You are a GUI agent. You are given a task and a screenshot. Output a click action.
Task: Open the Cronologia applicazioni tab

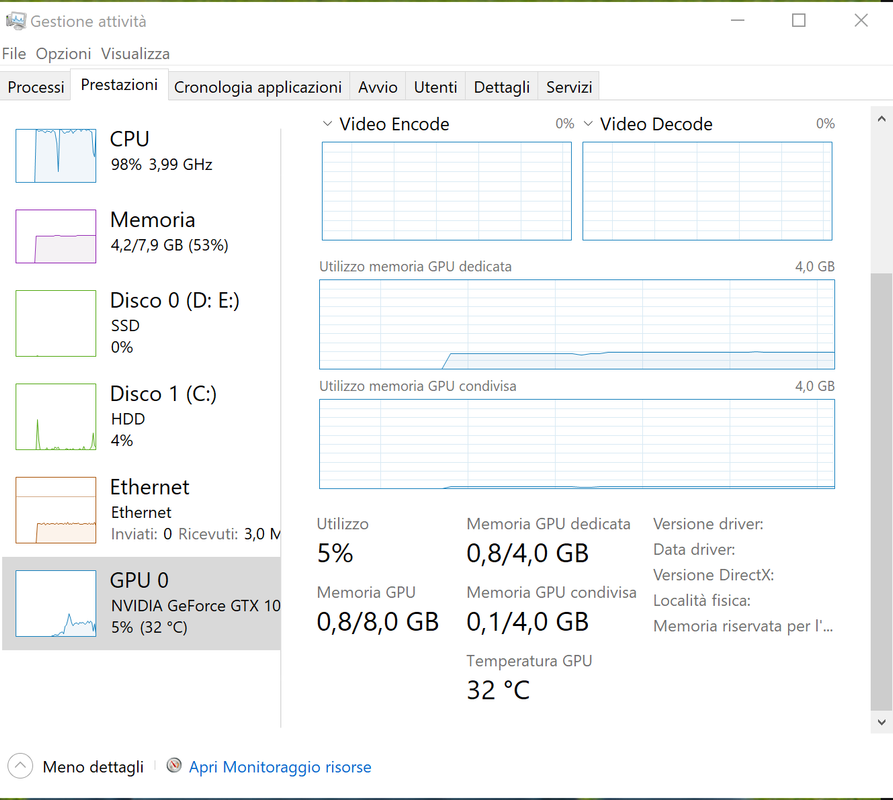pos(258,87)
